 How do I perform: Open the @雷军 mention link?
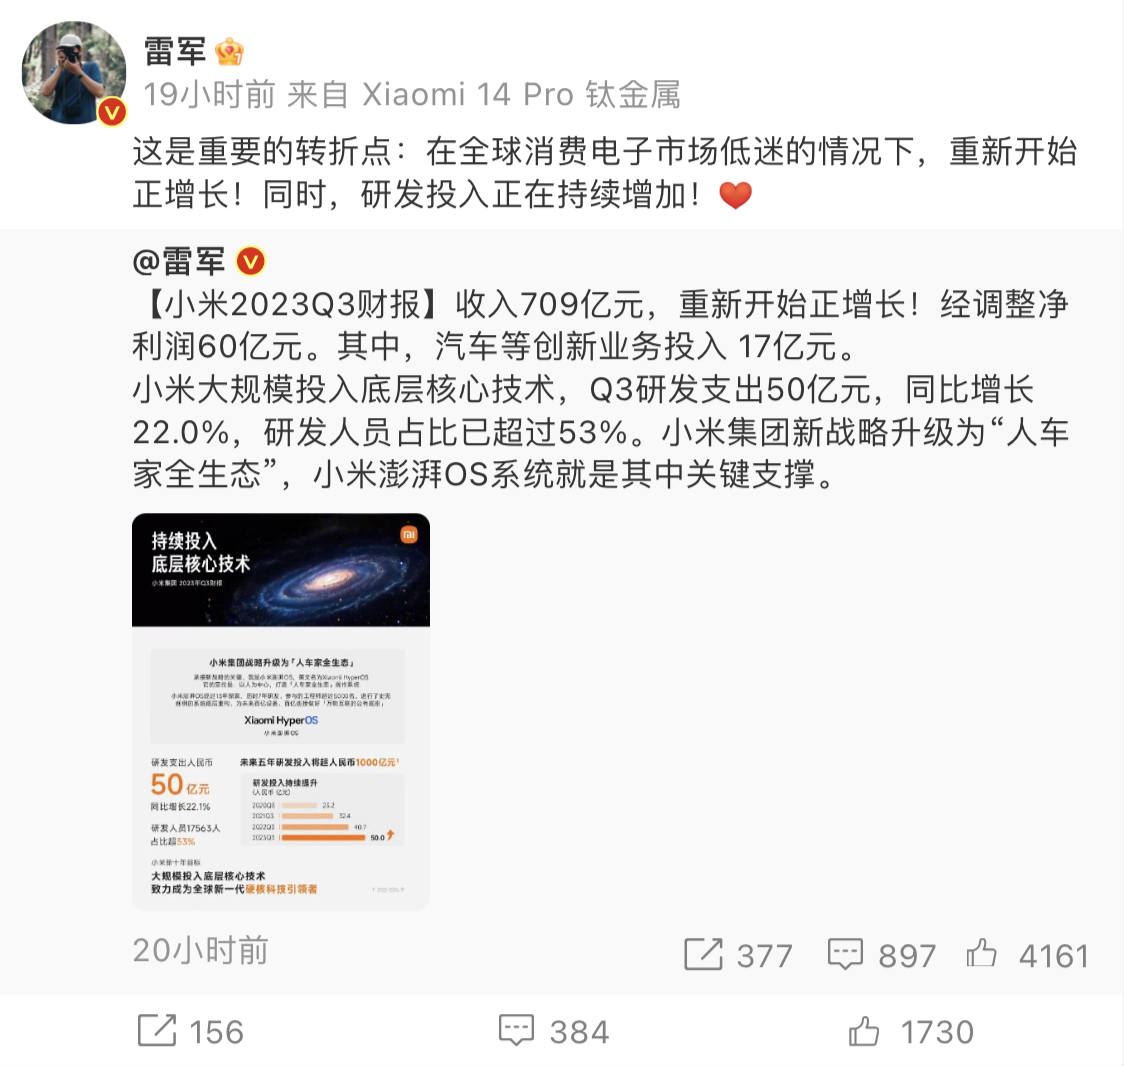(179, 262)
